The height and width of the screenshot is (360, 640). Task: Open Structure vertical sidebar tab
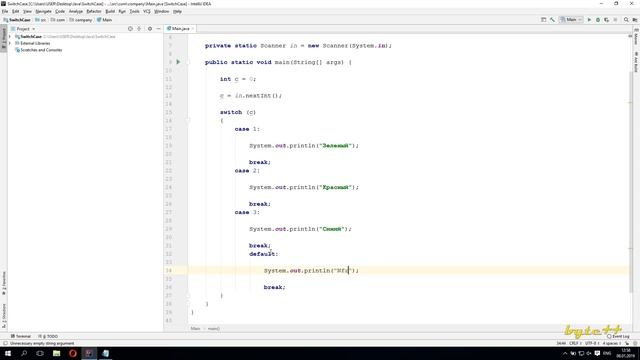(x=4, y=315)
